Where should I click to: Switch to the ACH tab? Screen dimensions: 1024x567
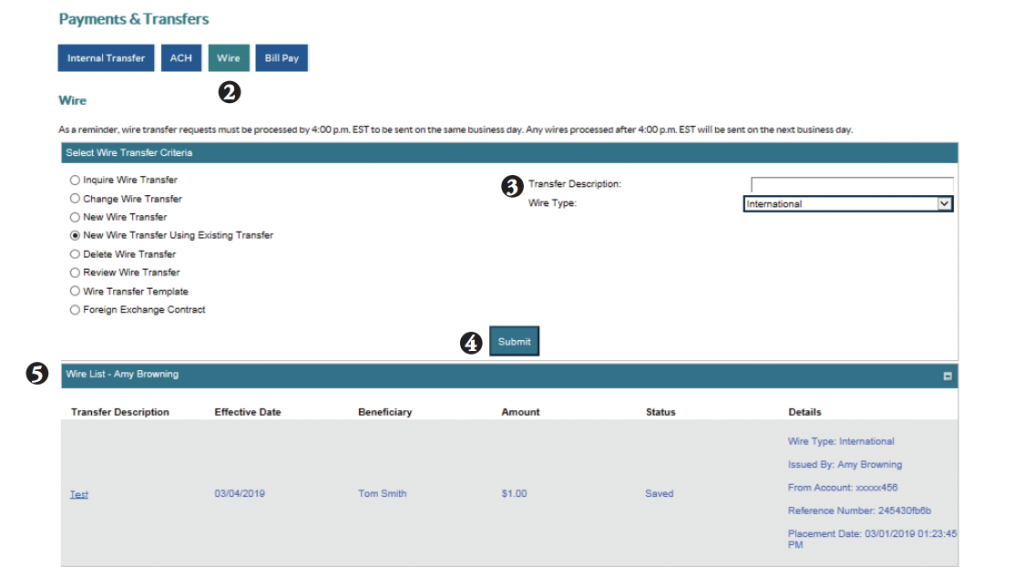pyautogui.click(x=180, y=58)
